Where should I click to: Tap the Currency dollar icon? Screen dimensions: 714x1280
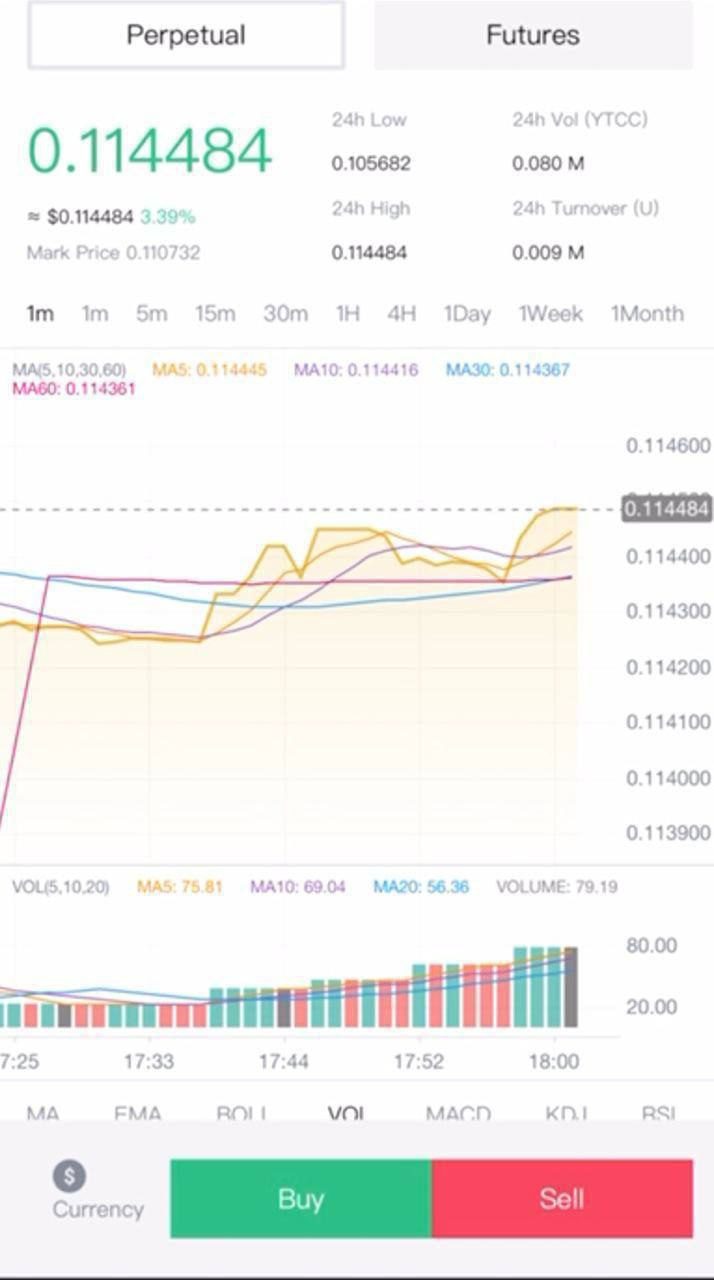tap(69, 1176)
